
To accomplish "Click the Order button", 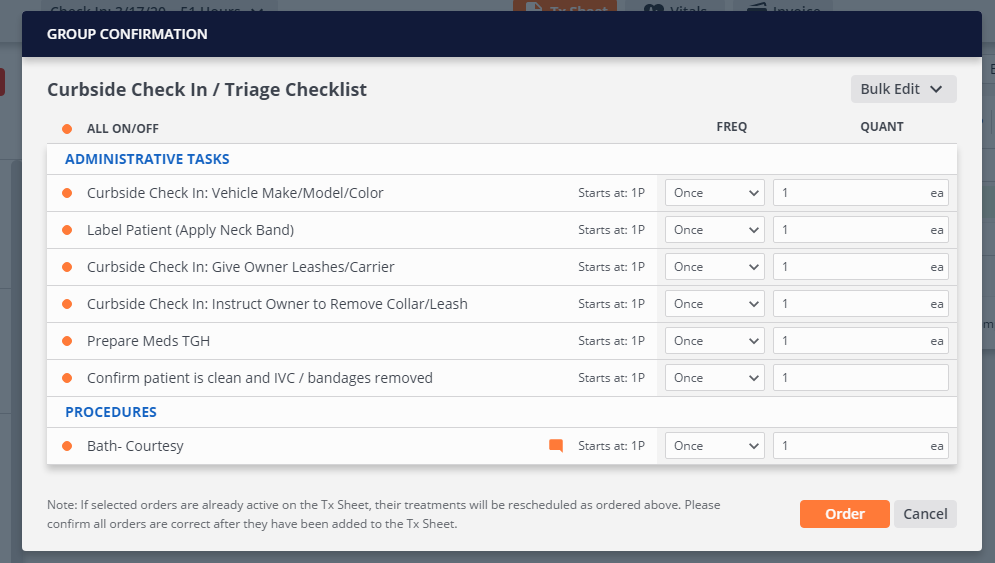I will point(844,514).
